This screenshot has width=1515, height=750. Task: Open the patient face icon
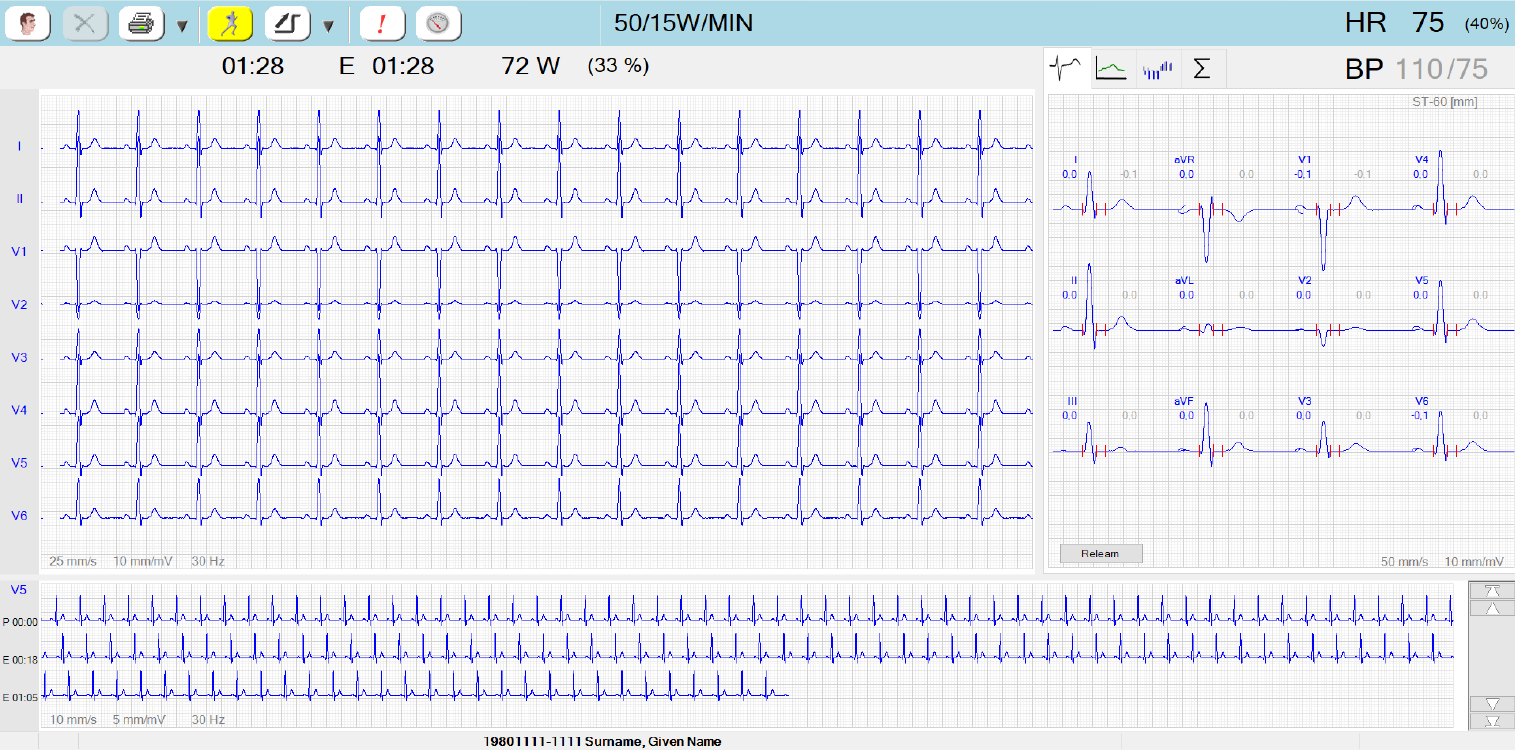28,24
